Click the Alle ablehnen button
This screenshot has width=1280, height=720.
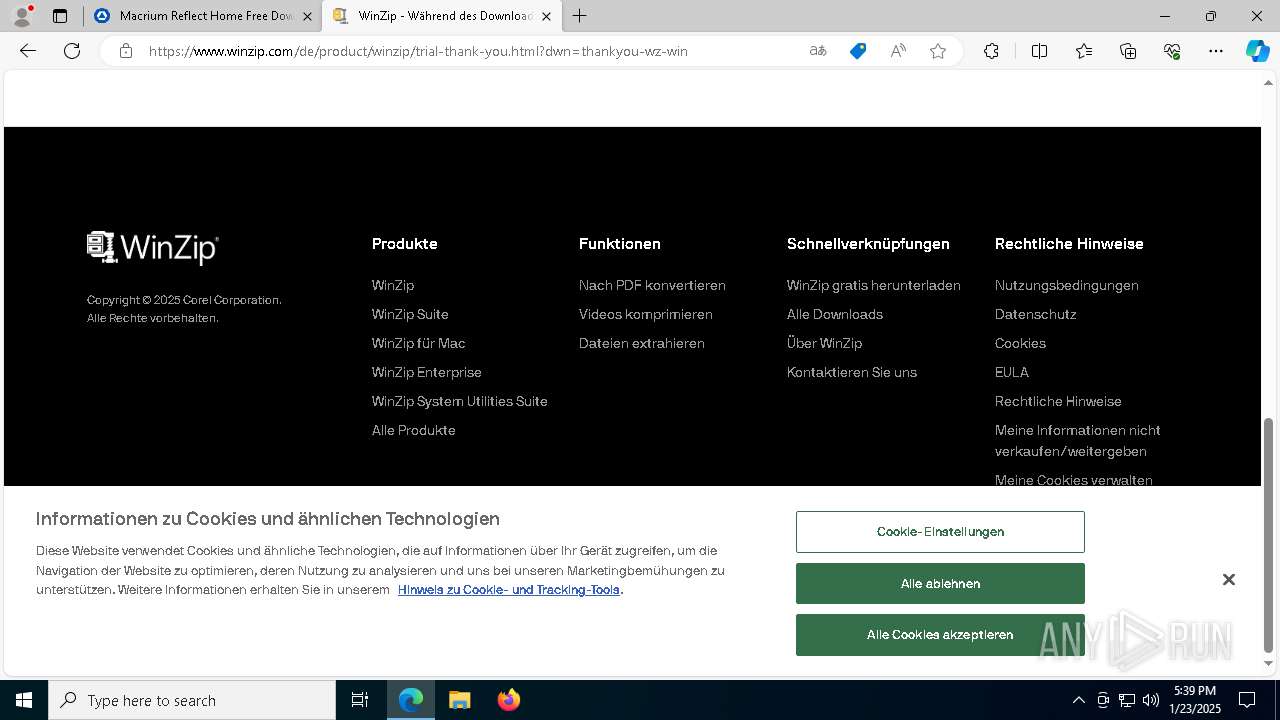coord(940,583)
